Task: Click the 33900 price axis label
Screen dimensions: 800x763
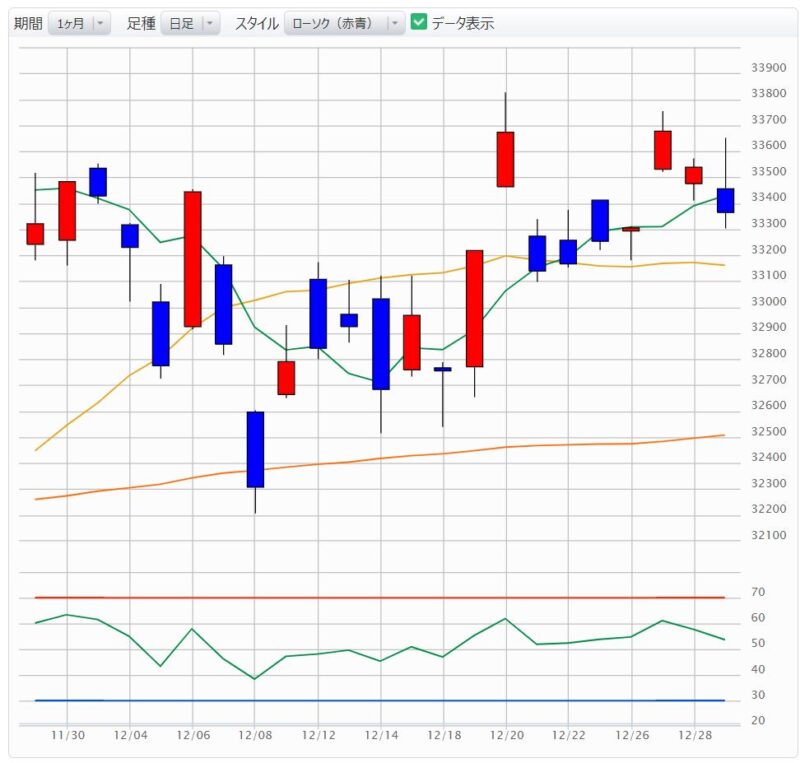Action: click(766, 68)
